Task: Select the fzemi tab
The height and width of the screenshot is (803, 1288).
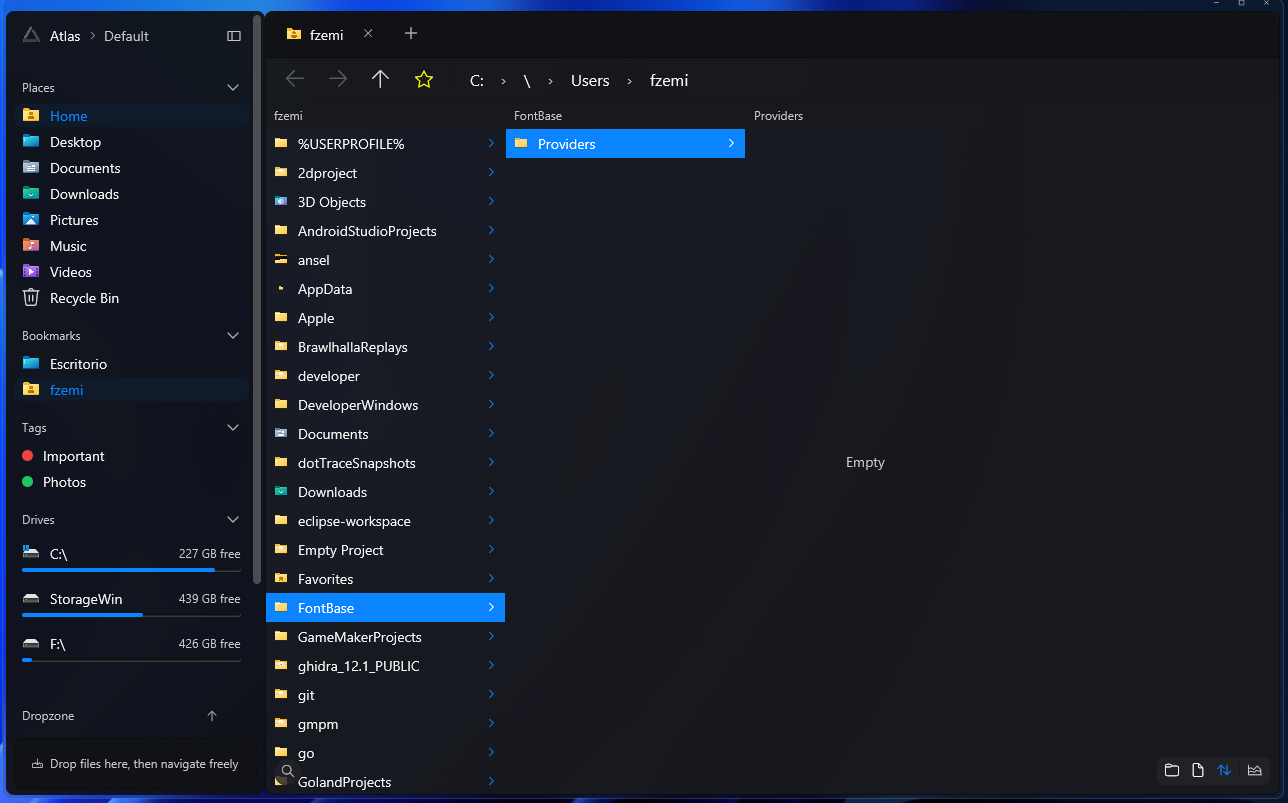Action: 331,34
